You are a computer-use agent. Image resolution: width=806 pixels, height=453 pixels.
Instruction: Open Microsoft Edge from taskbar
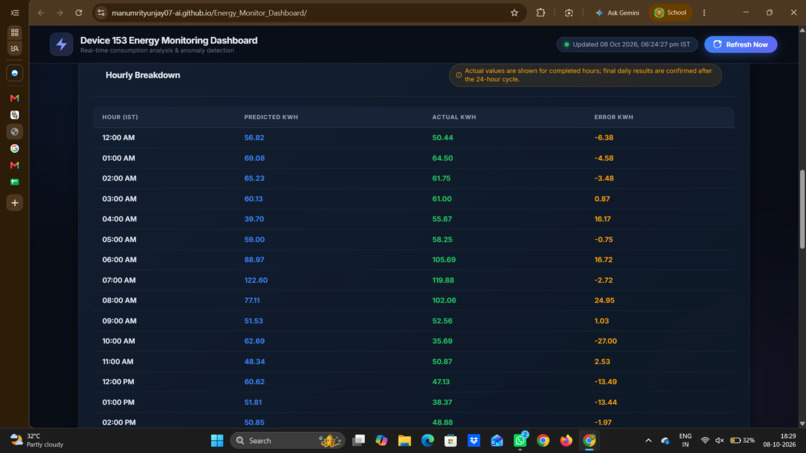point(428,441)
